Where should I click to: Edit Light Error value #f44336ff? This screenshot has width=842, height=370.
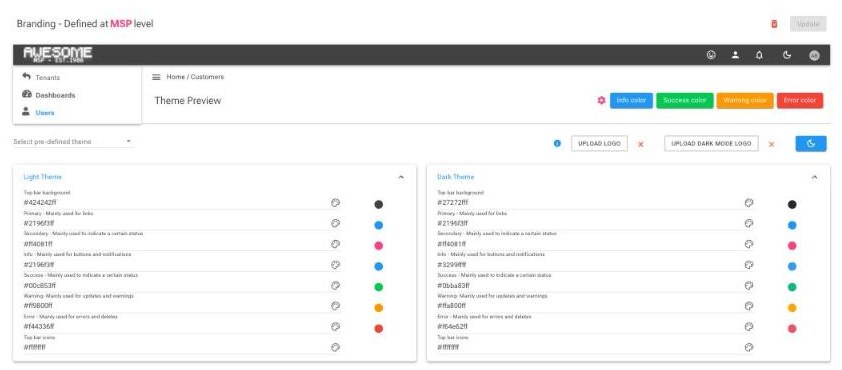(175, 327)
